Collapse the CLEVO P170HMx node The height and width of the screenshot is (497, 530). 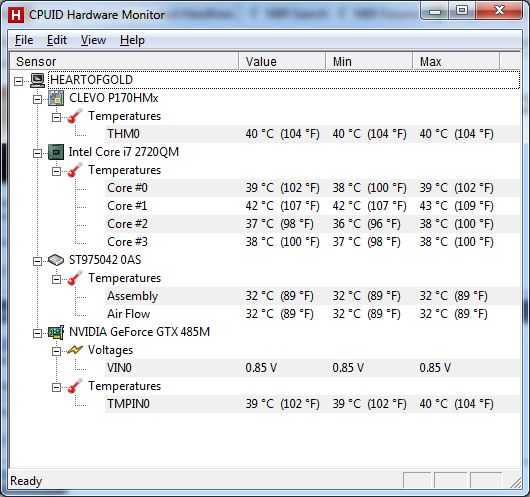point(38,99)
